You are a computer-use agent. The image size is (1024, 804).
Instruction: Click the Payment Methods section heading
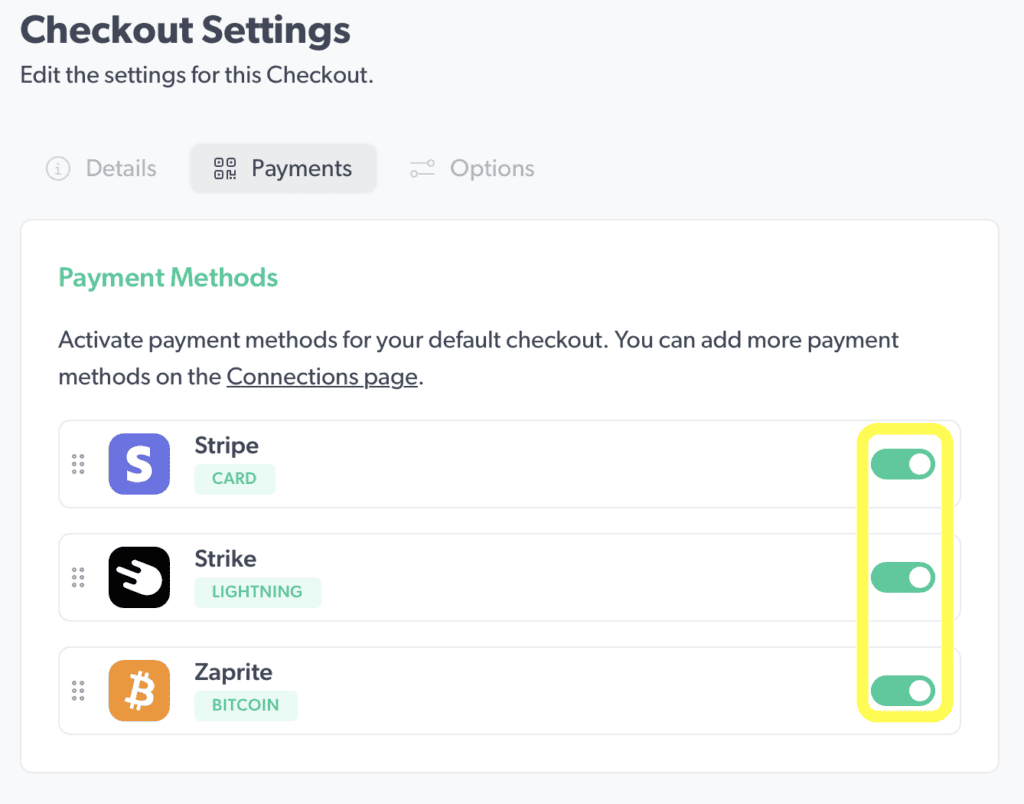pos(168,277)
